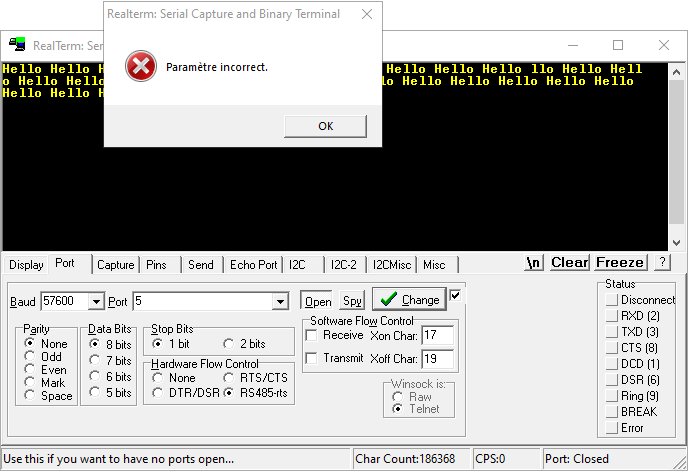Expand the Port dropdown arrow

point(280,302)
